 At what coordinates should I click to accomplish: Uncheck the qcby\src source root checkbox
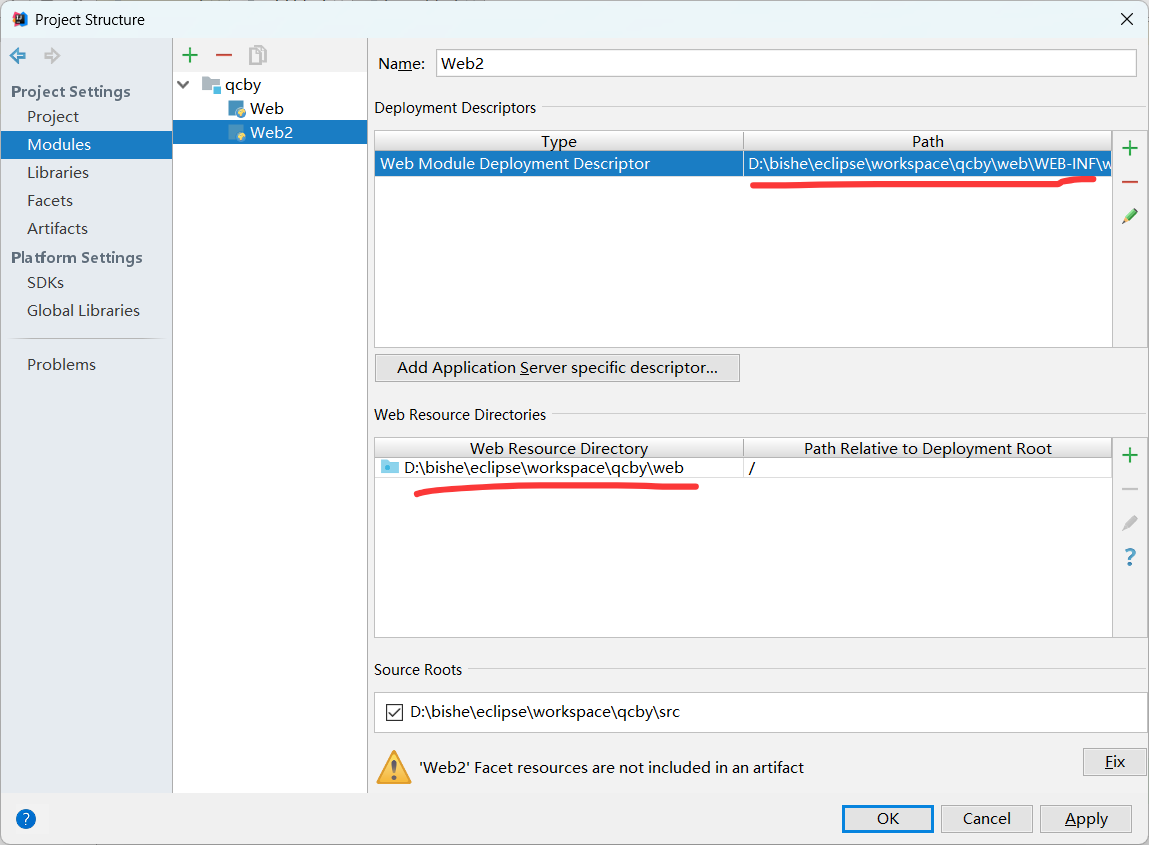[x=394, y=712]
